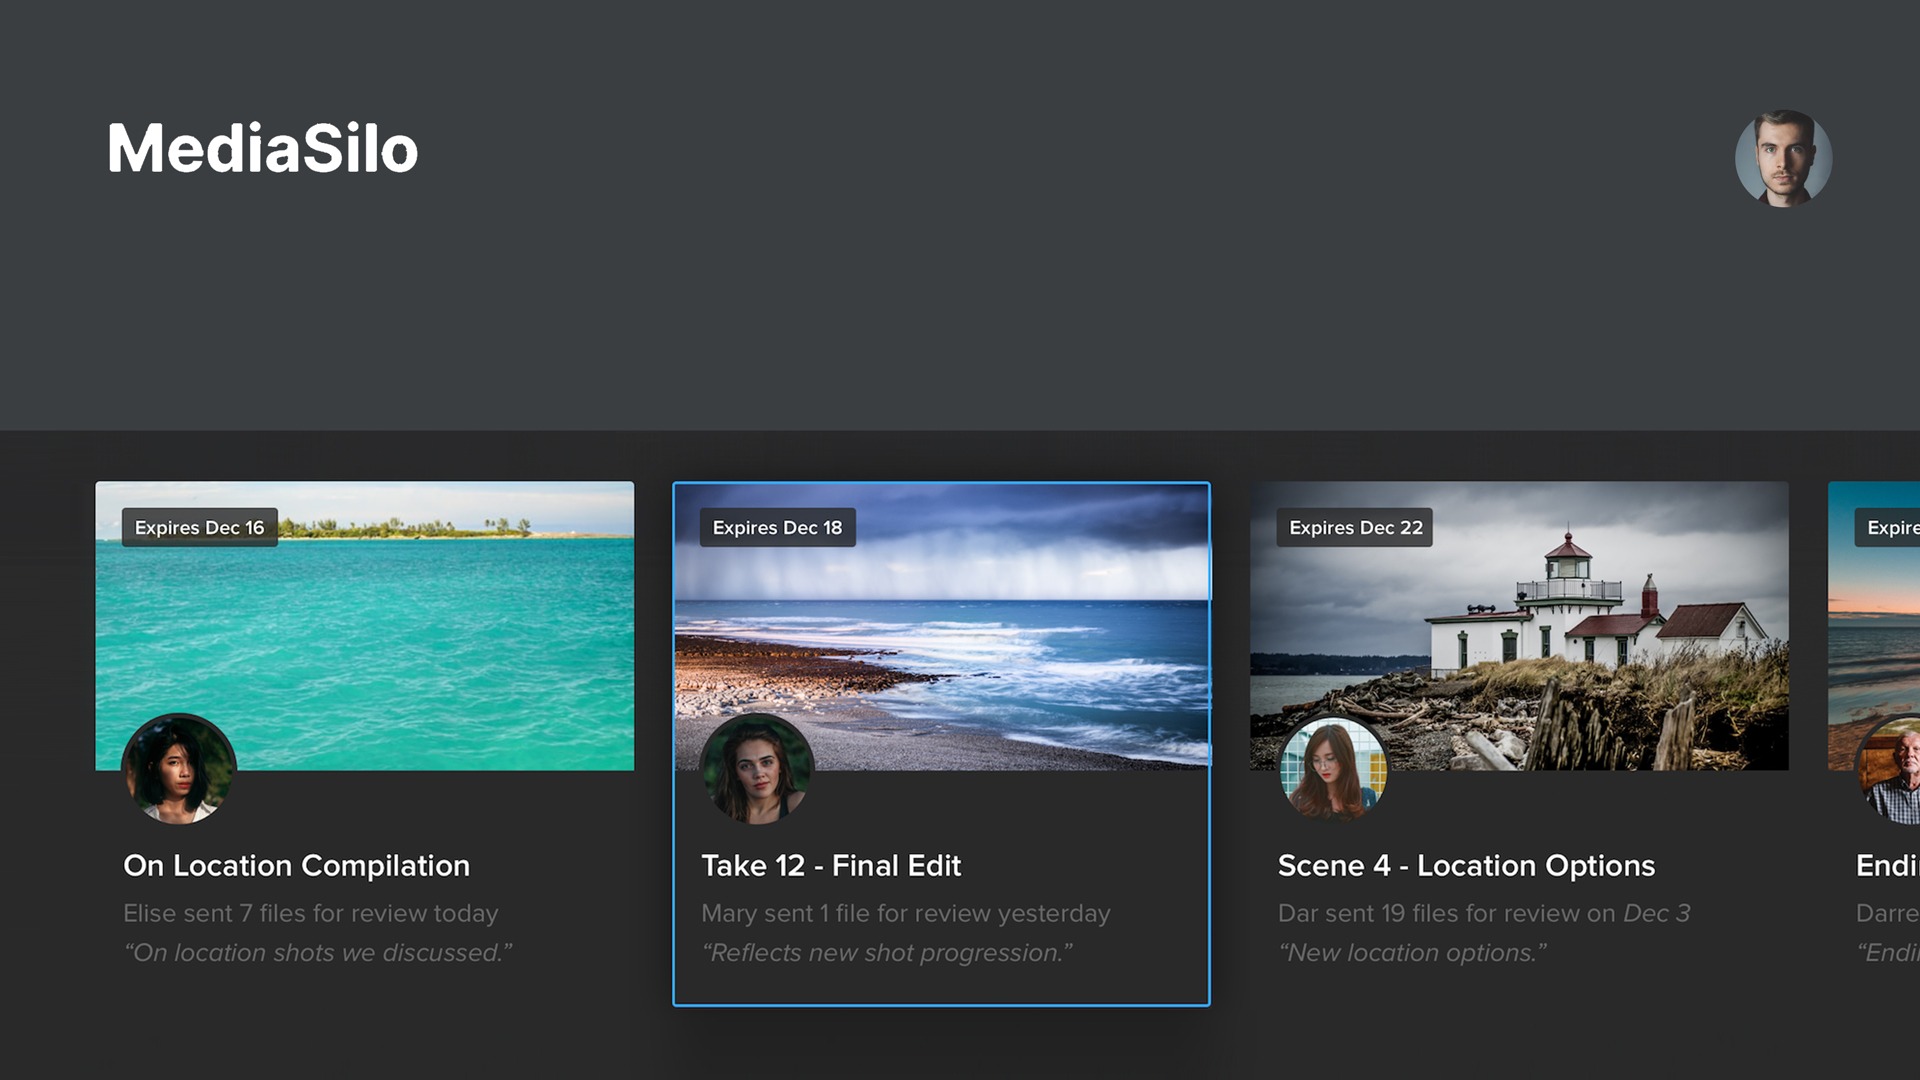Click Dar's avatar on Scene 4 card
Viewport: 1920px width, 1080px height.
[1334, 768]
